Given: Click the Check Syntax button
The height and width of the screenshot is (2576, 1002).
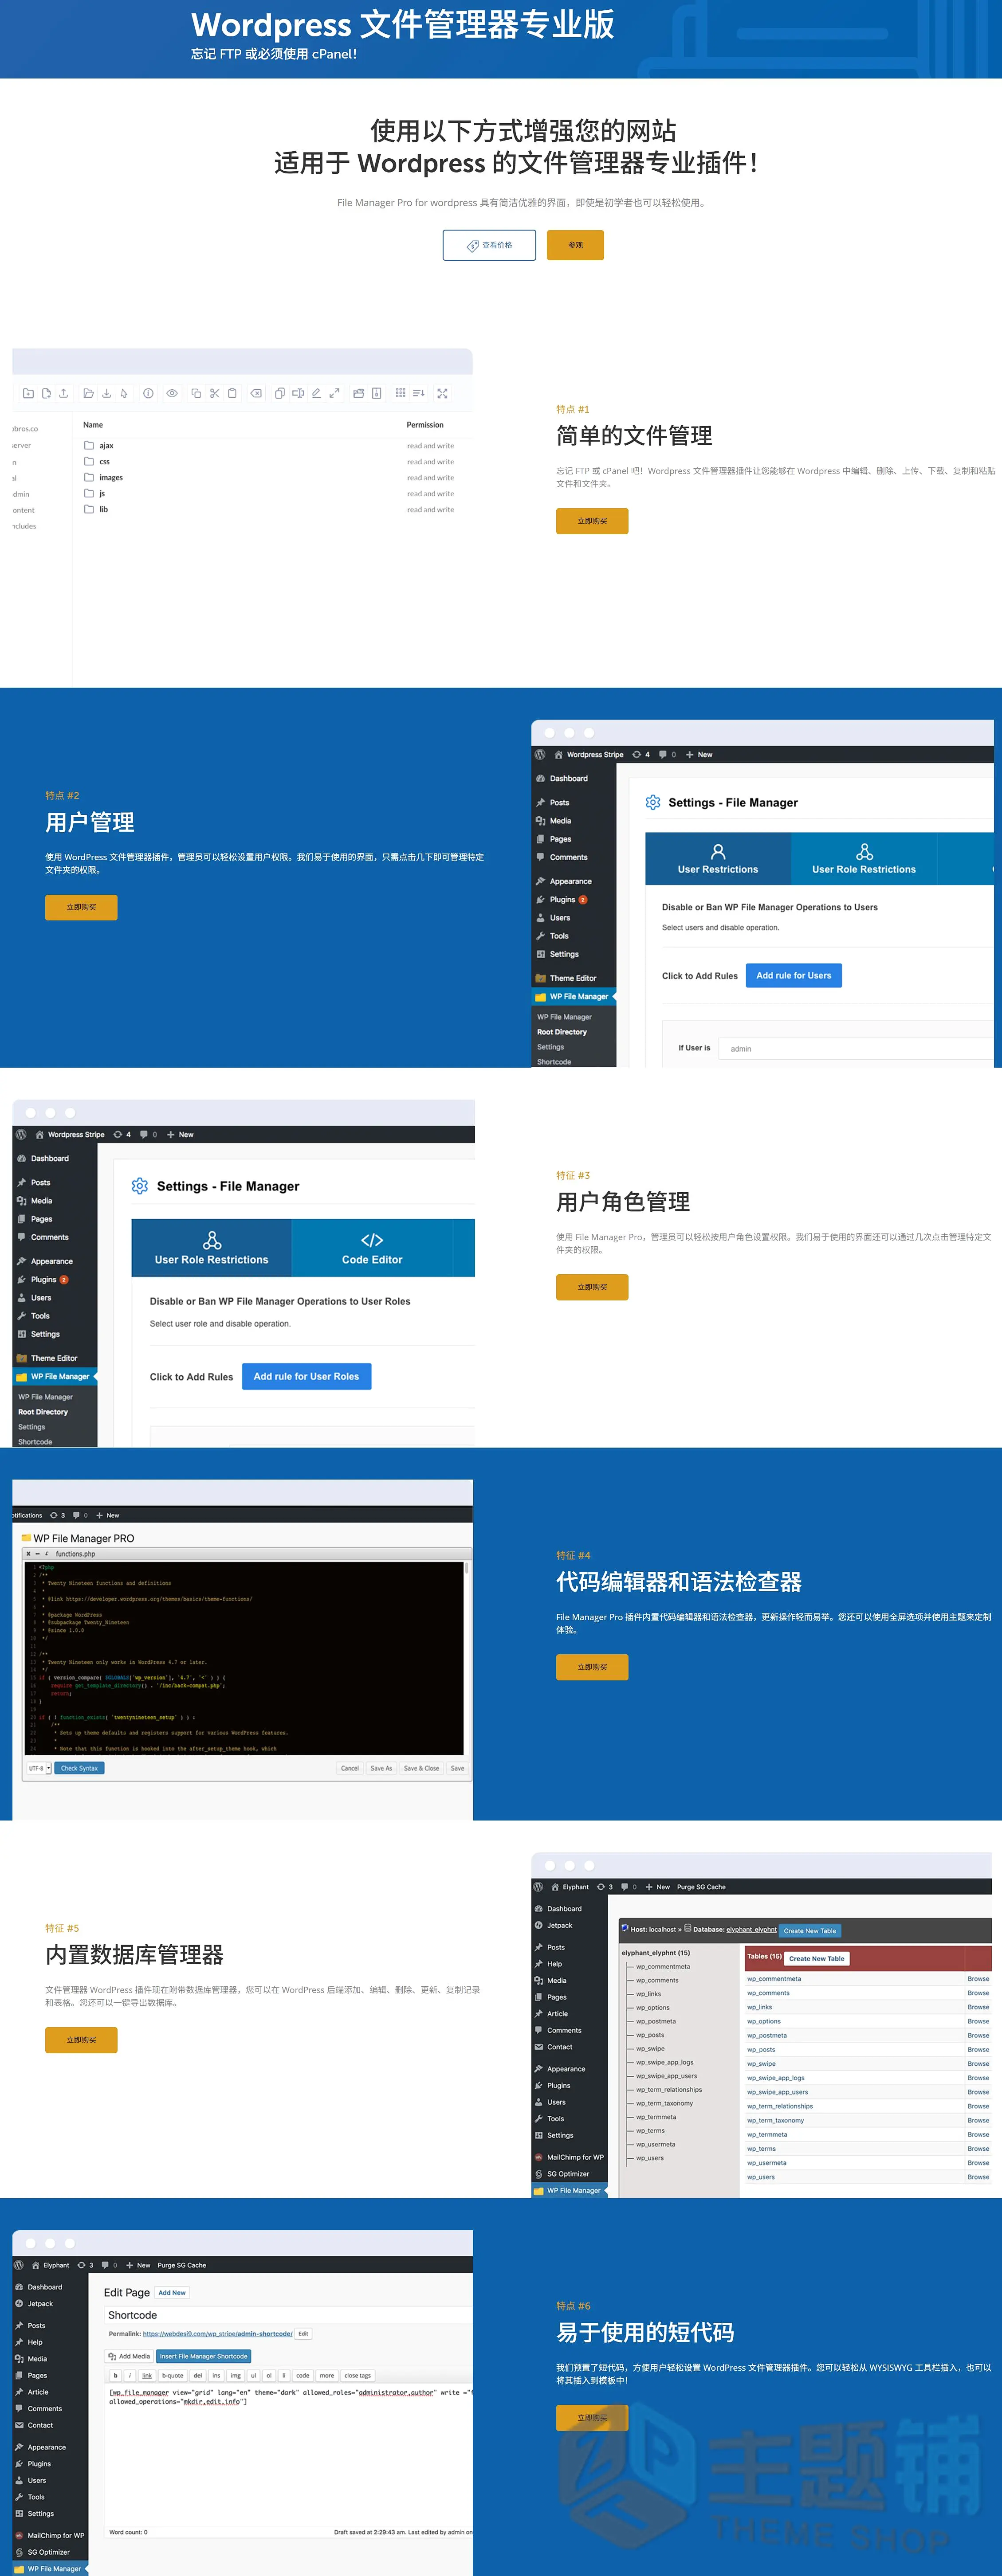Looking at the screenshot, I should [x=79, y=1768].
